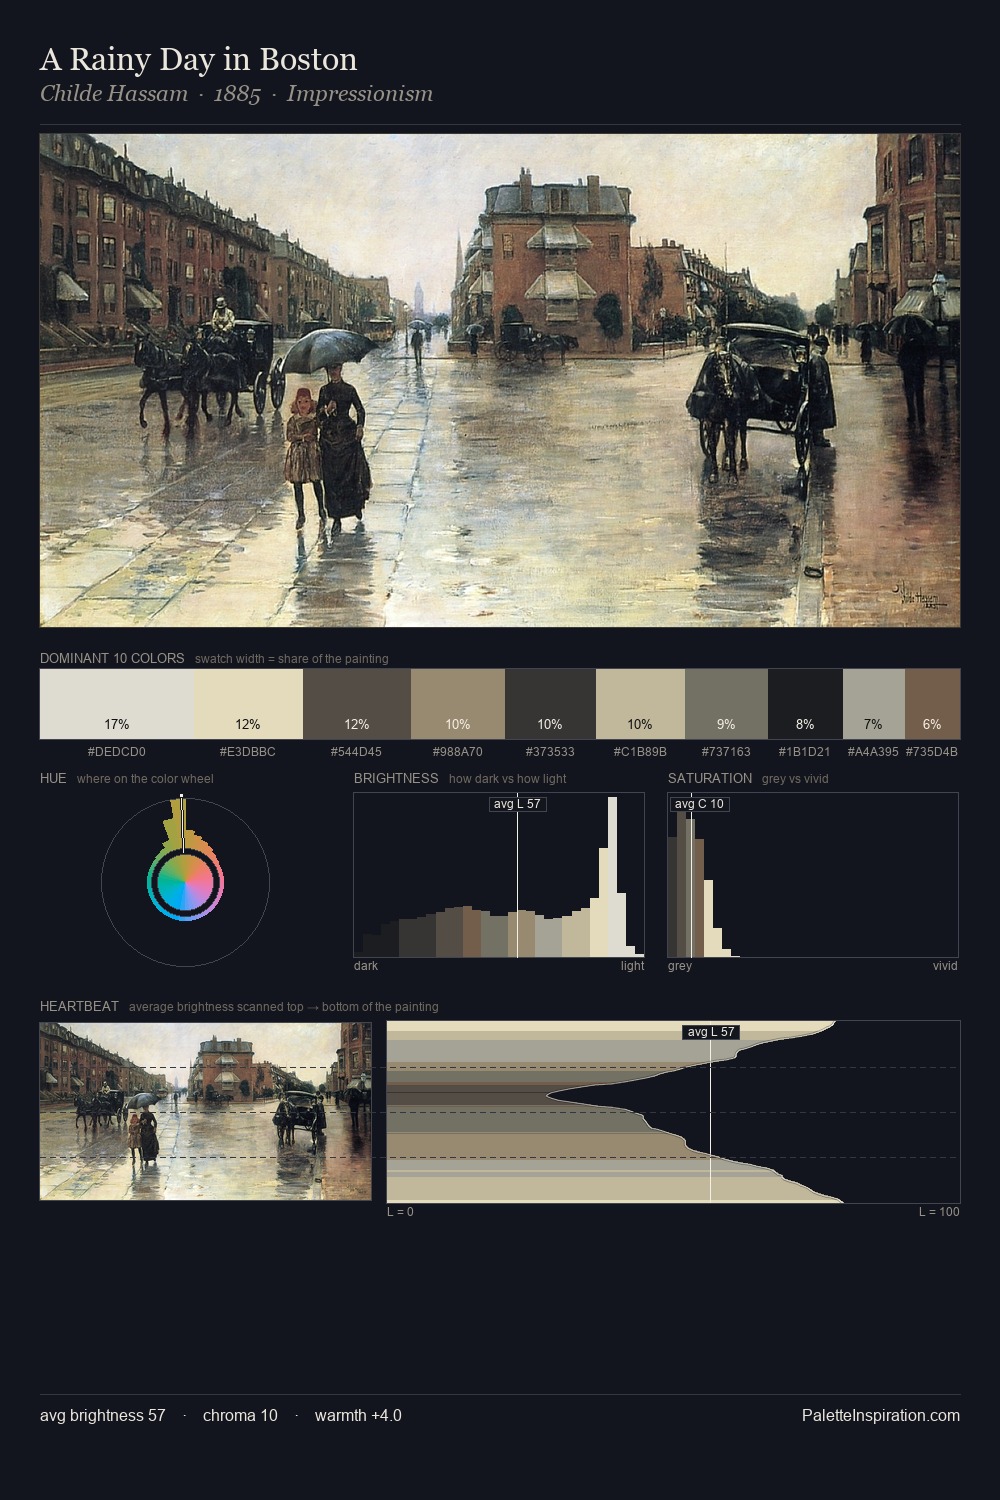Click the 'dark' axis label under Brightness
The height and width of the screenshot is (1500, 1000).
click(x=366, y=966)
